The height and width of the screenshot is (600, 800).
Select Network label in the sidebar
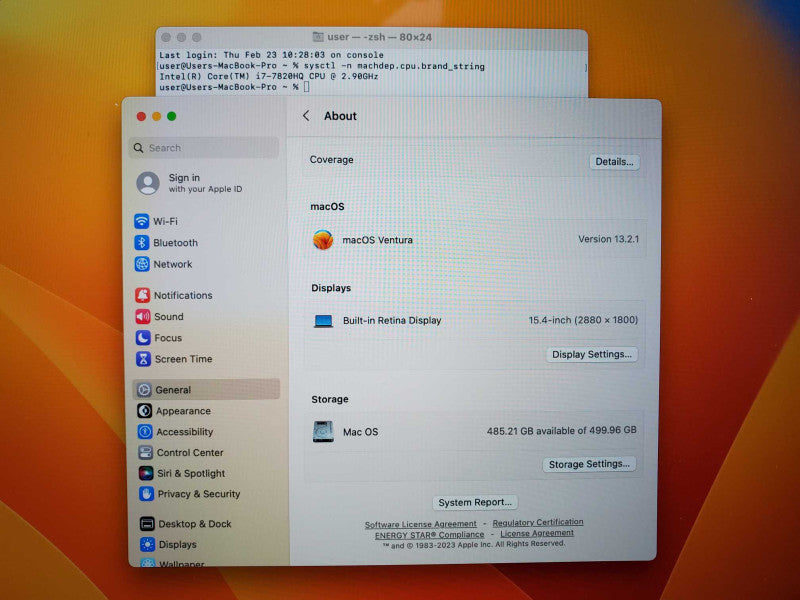click(x=173, y=264)
